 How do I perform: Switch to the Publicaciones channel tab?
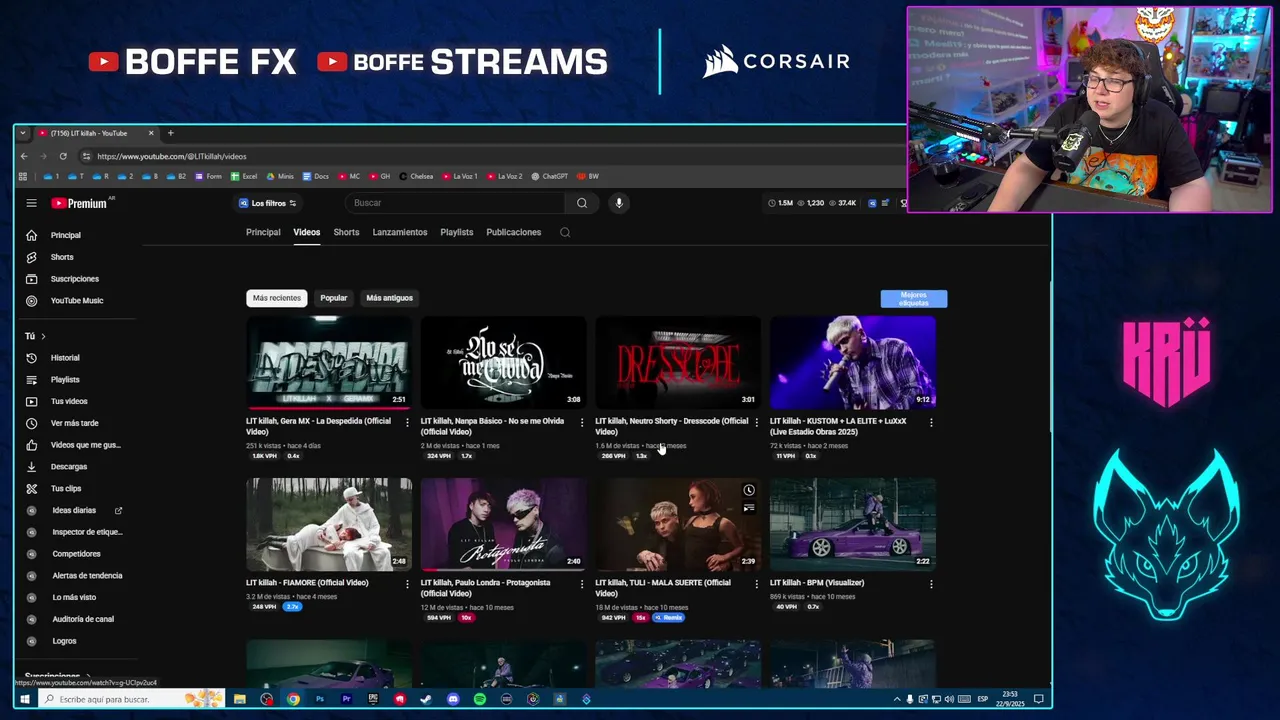[514, 232]
